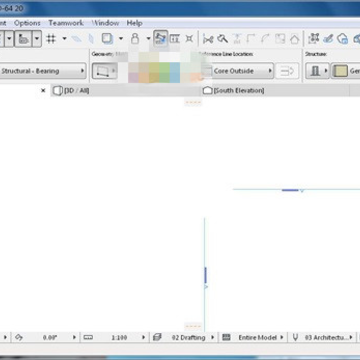
Task: Click the orientation angle icon in status bar
Action: point(19,337)
